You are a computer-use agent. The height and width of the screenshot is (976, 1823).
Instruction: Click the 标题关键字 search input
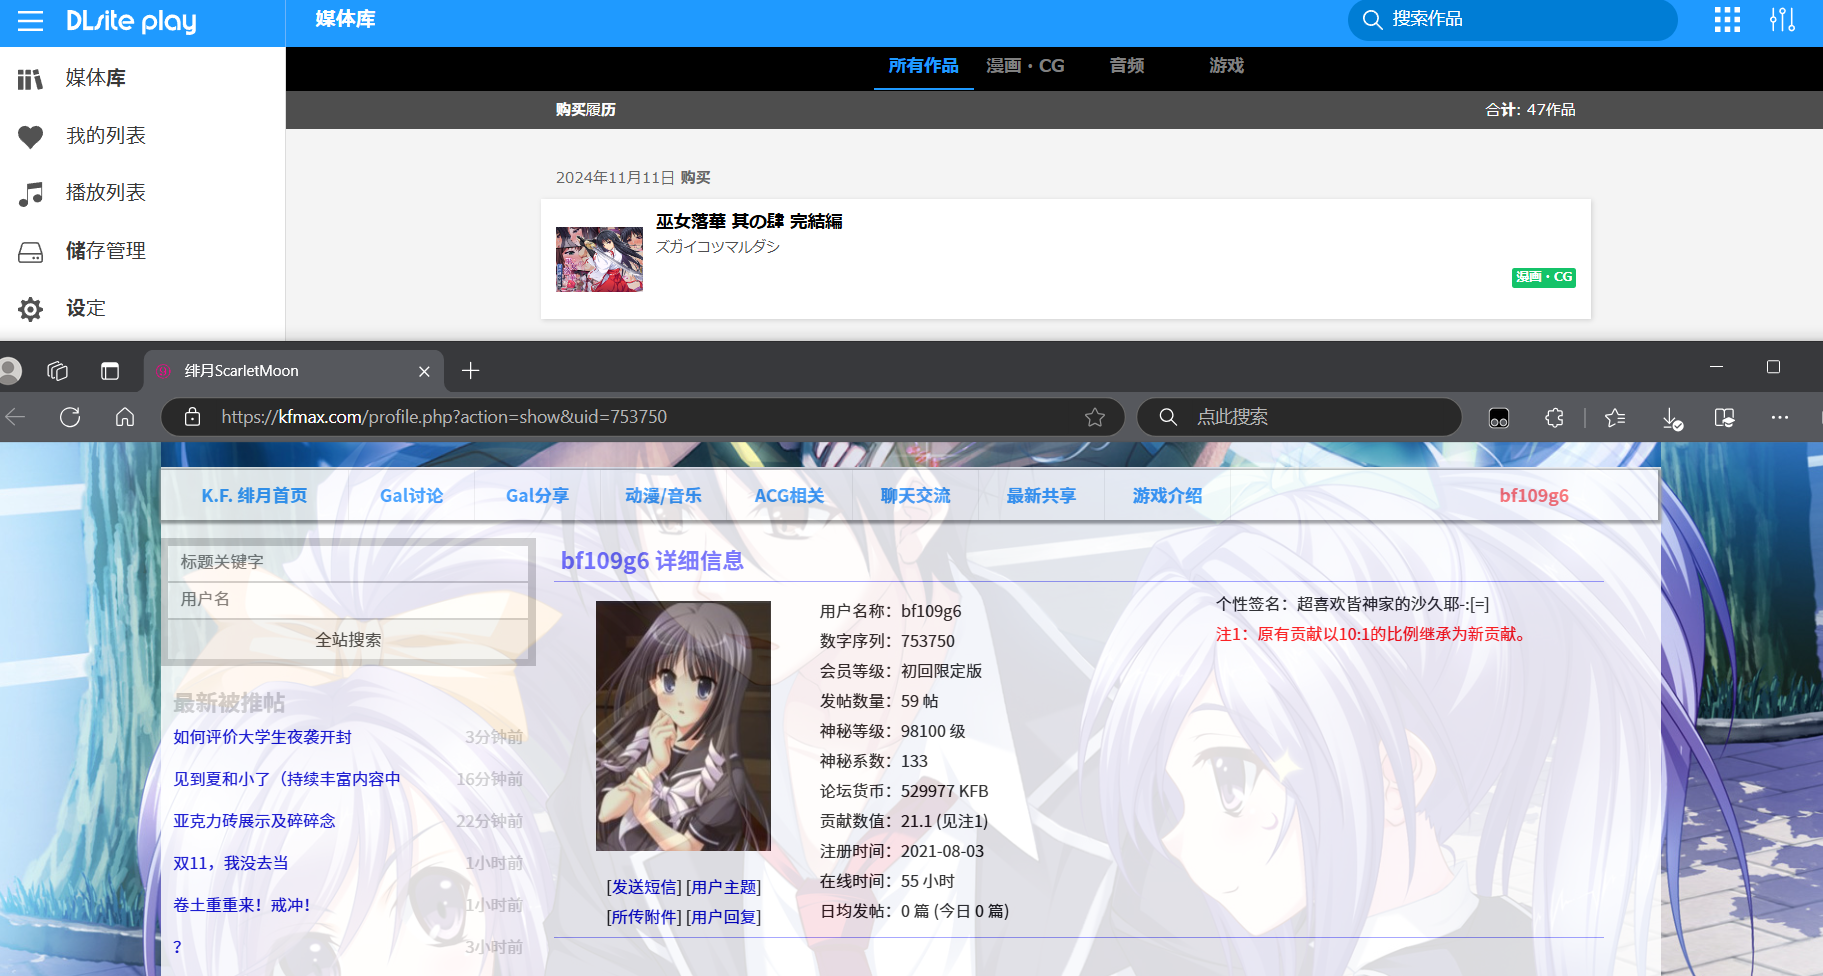[x=348, y=562]
